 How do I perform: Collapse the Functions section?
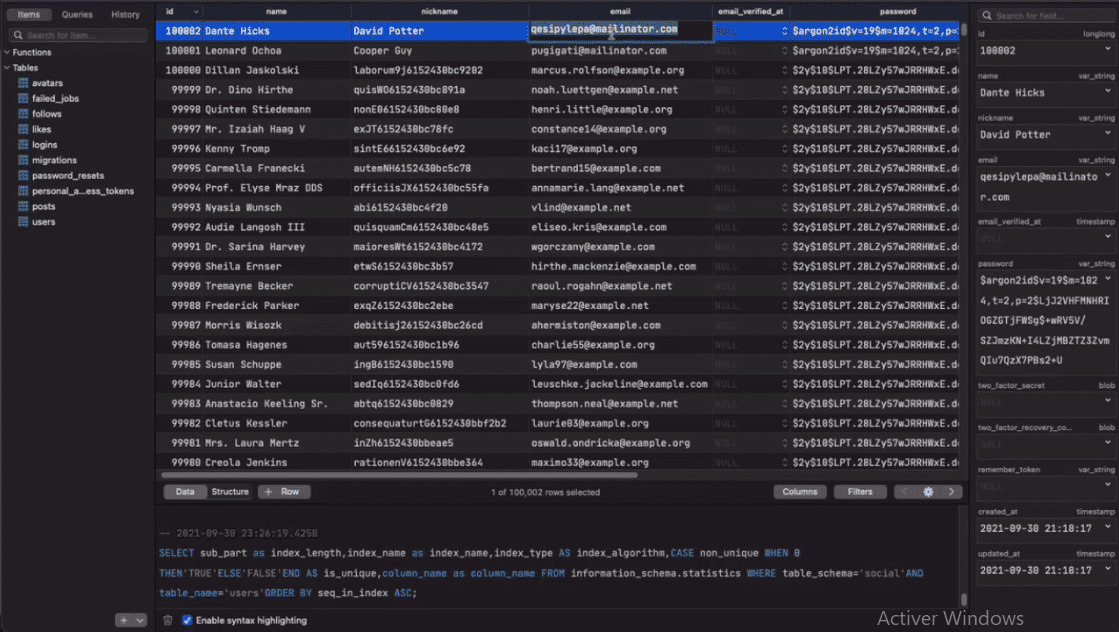(7, 53)
